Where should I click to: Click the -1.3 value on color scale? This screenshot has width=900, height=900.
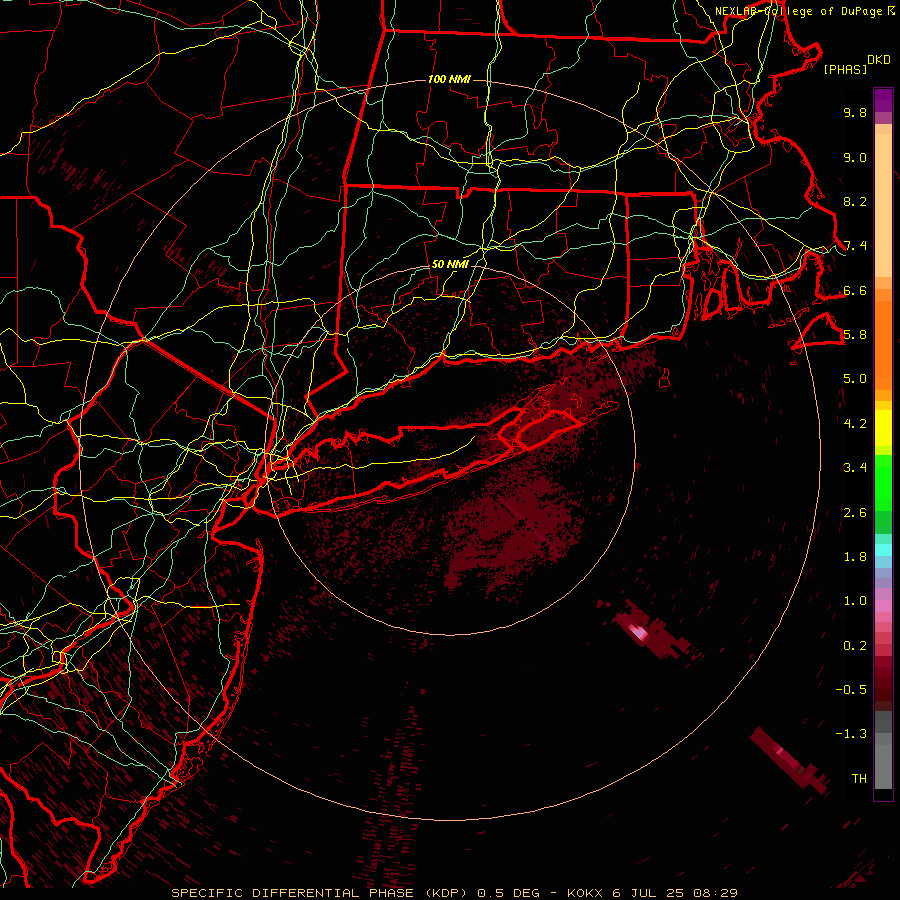(x=851, y=734)
